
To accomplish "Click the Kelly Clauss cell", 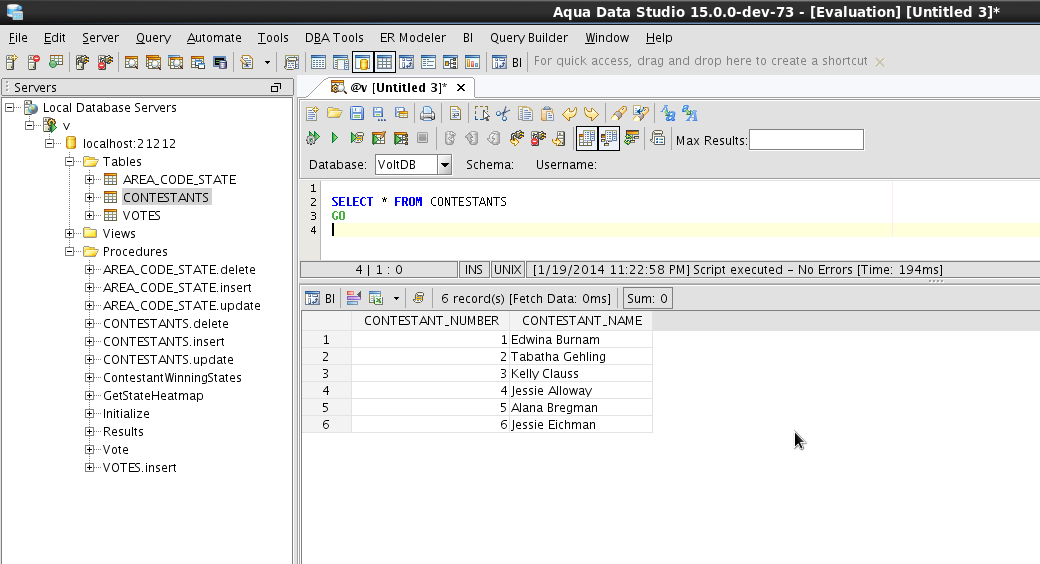I will pos(581,374).
